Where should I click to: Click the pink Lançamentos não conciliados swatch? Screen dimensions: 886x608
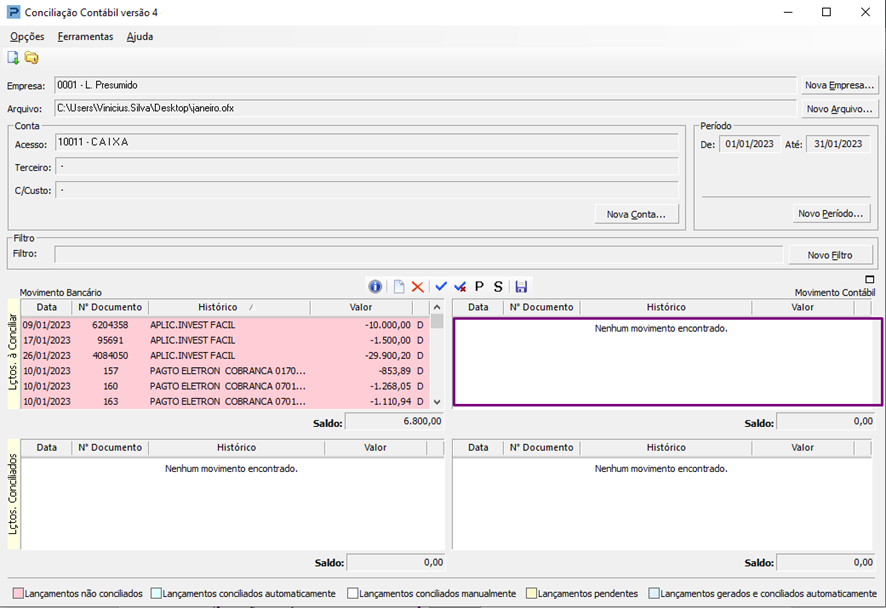(18, 594)
